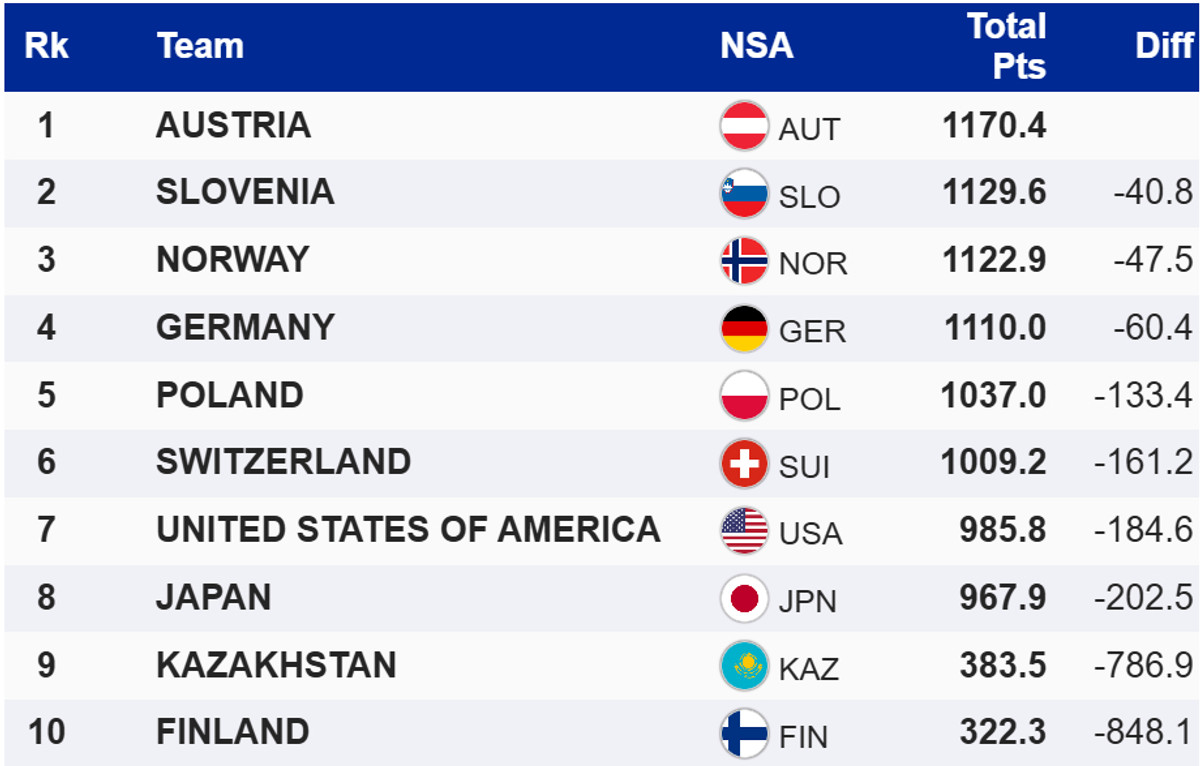Screen dimensions: 1200x766
Task: Click the Switzerland flag icon
Action: [744, 464]
